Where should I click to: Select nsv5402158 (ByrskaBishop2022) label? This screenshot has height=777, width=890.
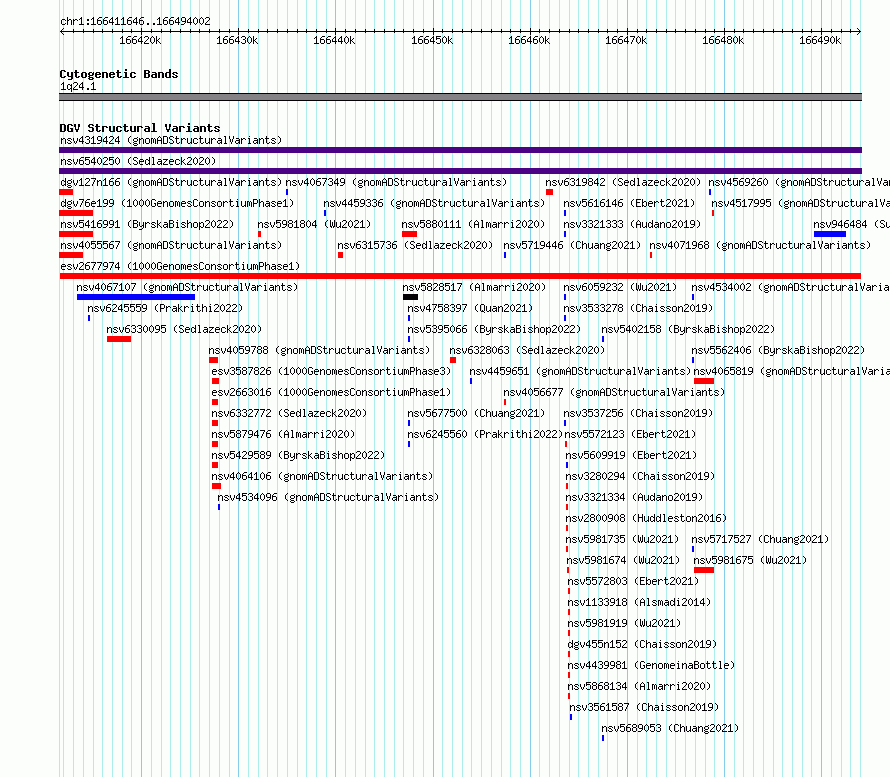click(x=688, y=329)
